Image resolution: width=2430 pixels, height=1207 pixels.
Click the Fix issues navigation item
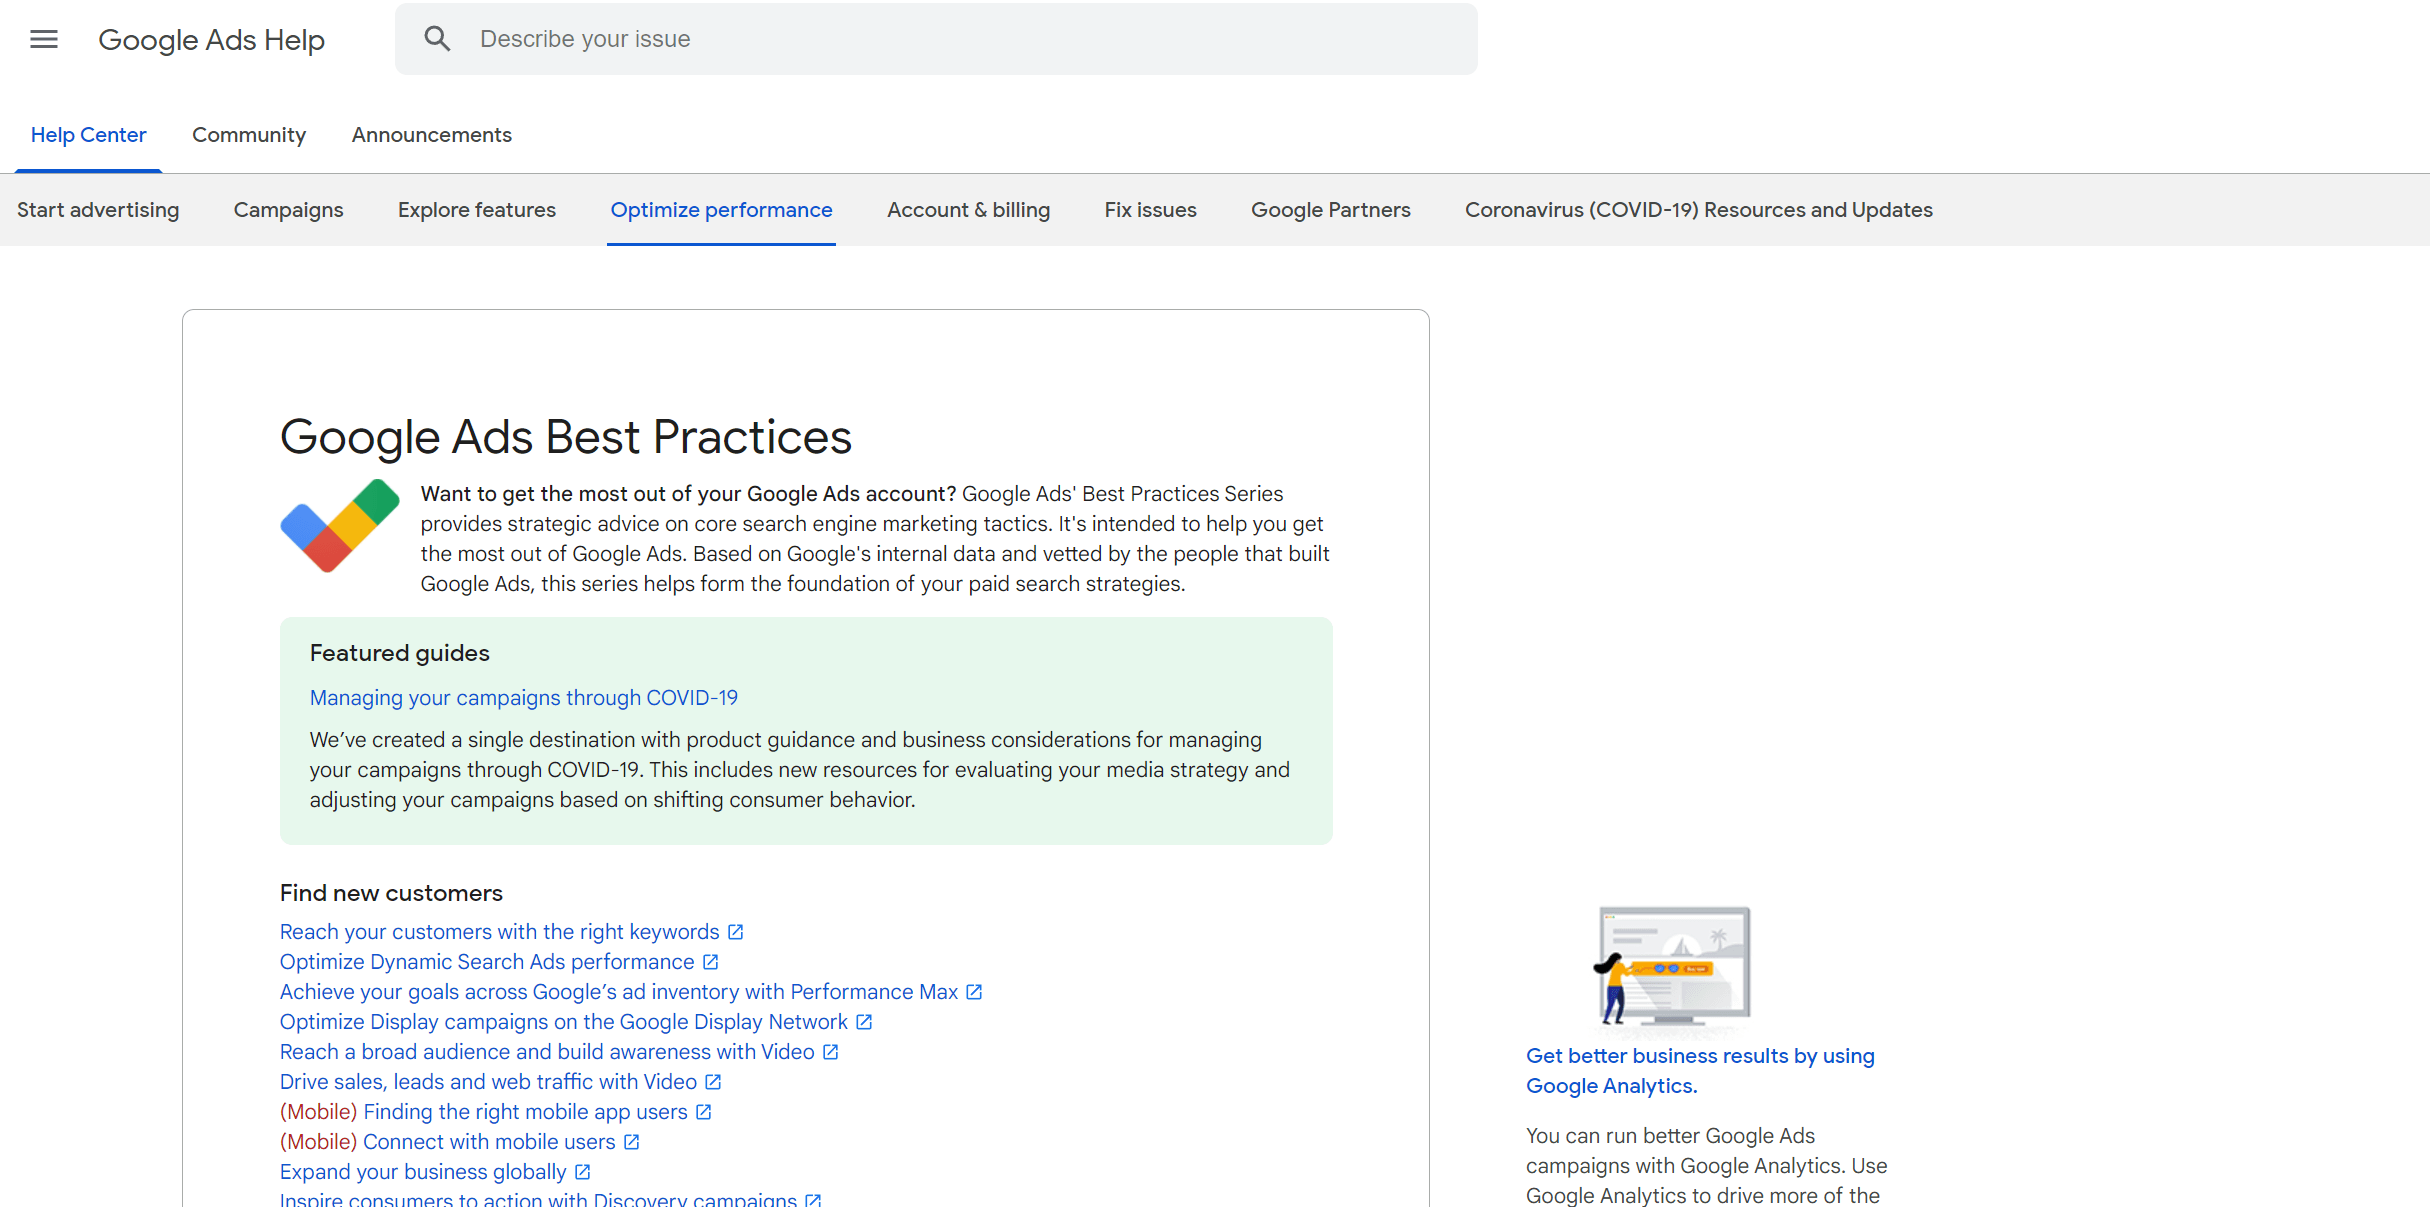click(1150, 209)
